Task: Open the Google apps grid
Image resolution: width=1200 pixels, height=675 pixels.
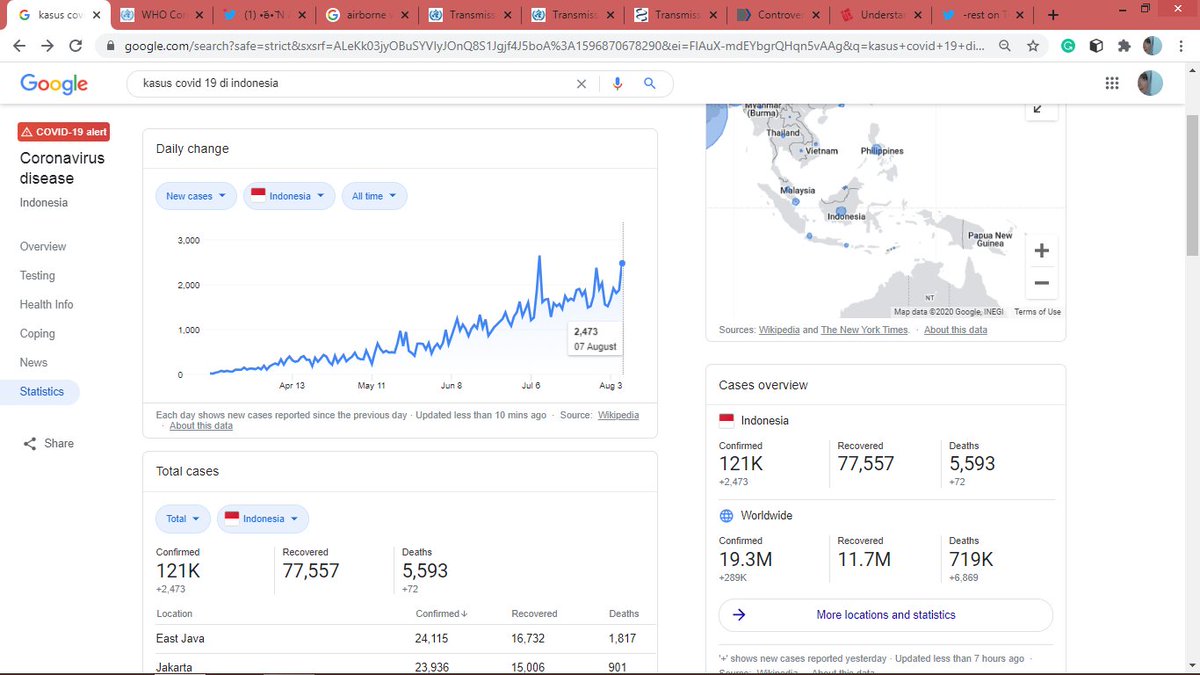Action: tap(1111, 84)
